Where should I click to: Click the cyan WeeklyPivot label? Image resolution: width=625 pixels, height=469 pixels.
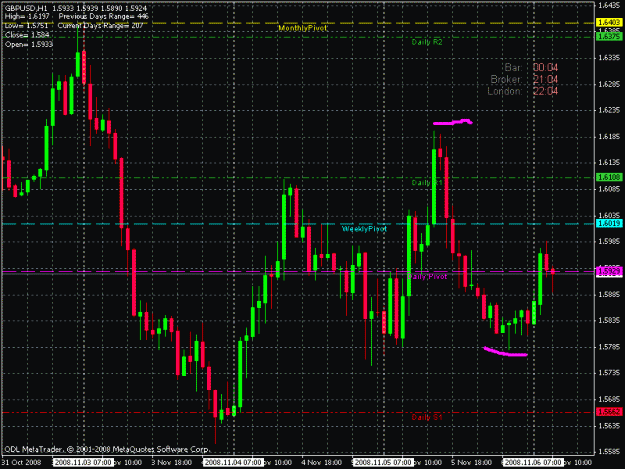364,229
